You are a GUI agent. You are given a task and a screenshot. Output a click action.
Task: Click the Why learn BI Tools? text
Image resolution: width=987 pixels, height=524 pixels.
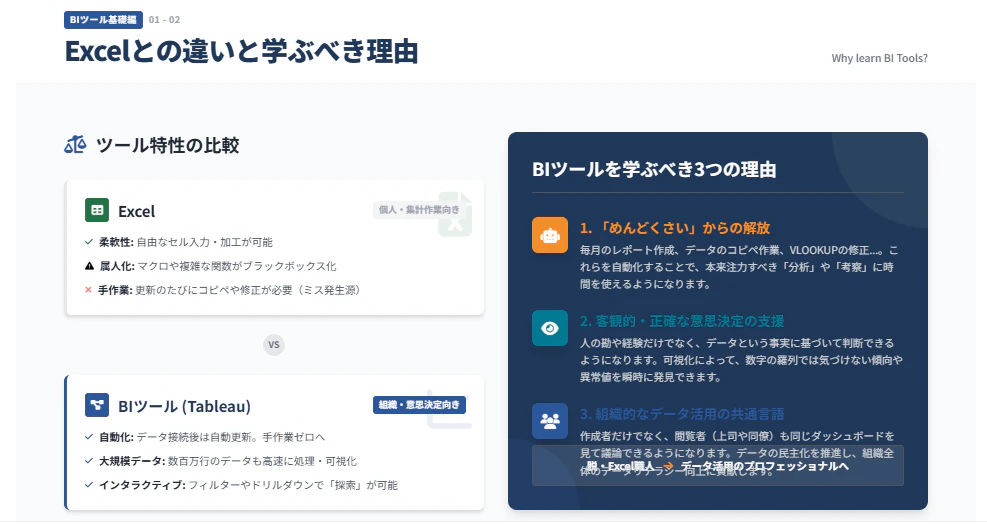pos(879,58)
